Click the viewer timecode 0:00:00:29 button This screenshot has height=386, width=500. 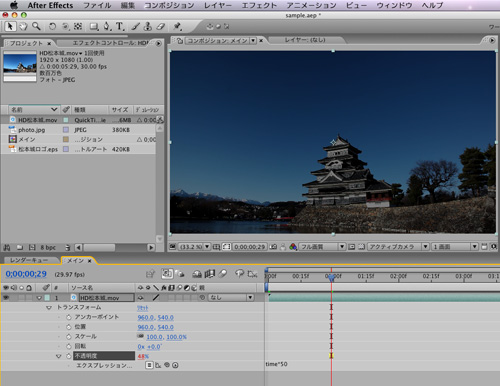250,247
